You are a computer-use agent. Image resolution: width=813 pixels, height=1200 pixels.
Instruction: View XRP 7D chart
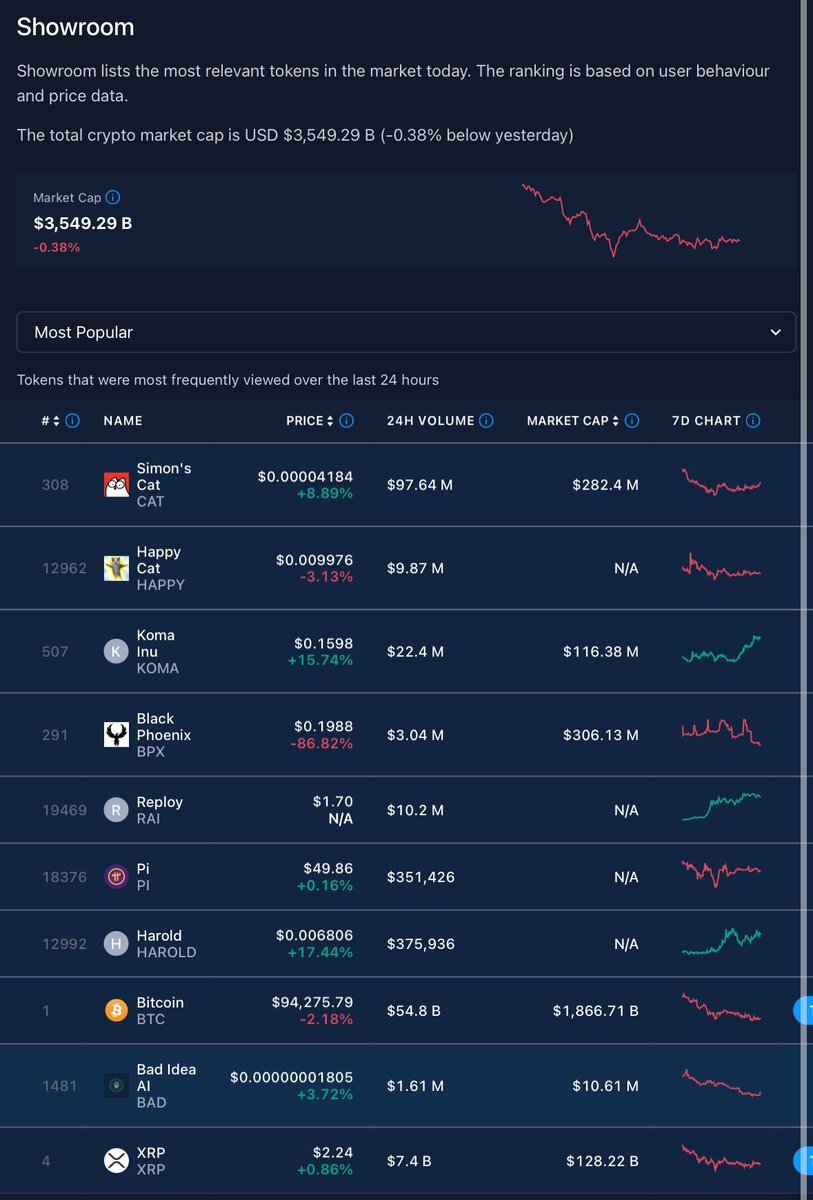[x=721, y=1159]
